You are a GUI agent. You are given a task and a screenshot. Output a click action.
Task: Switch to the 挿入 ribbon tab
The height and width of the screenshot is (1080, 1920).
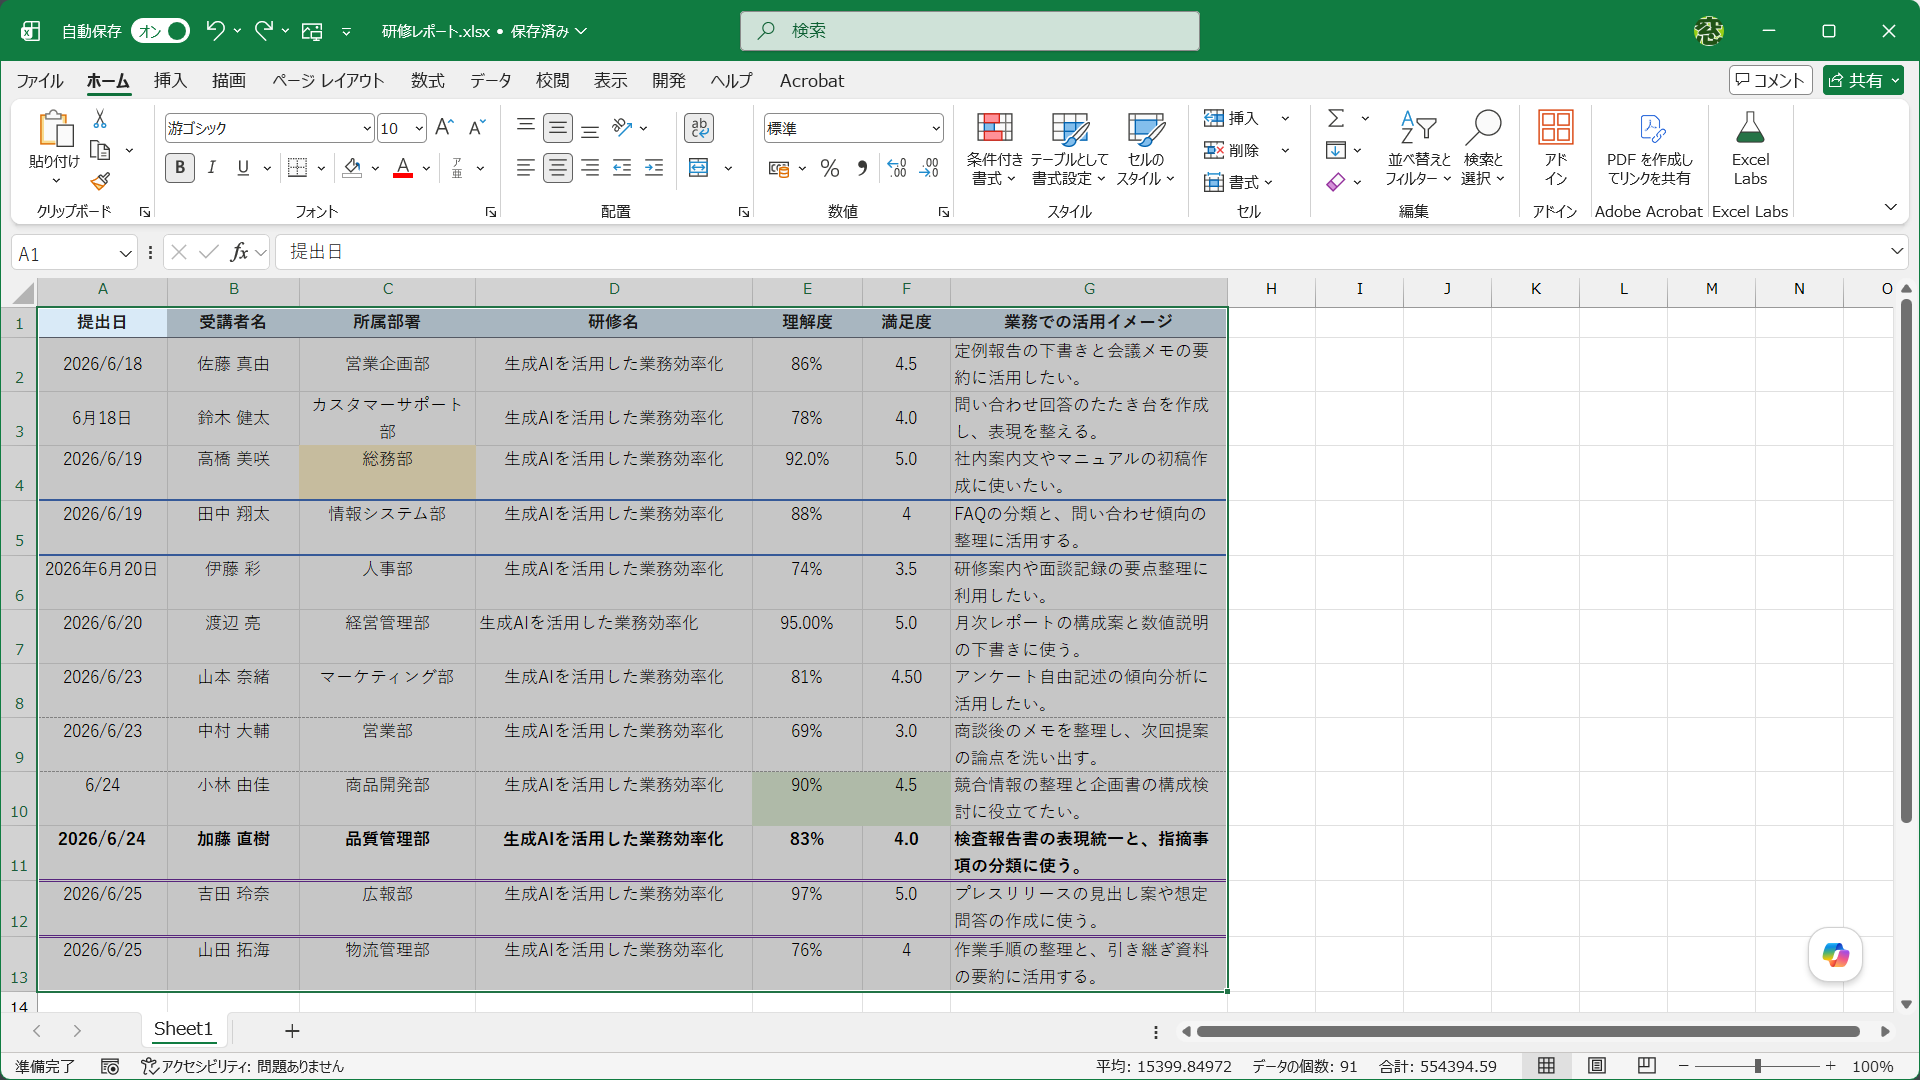pos(170,81)
